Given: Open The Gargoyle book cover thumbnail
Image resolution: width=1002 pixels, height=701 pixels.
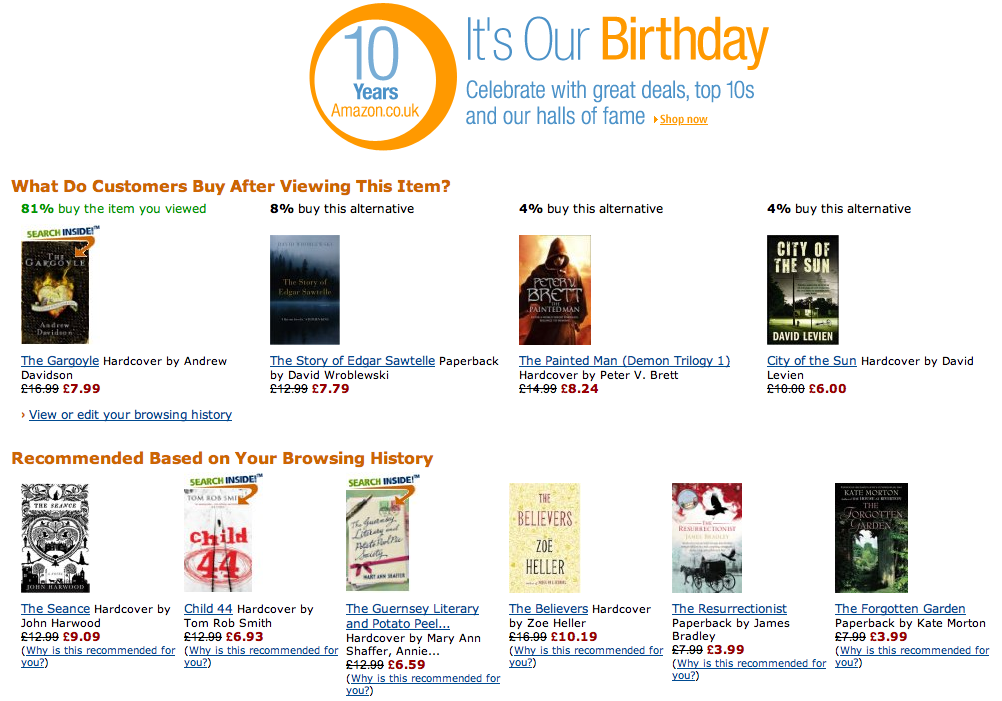Looking at the screenshot, I should point(55,291).
